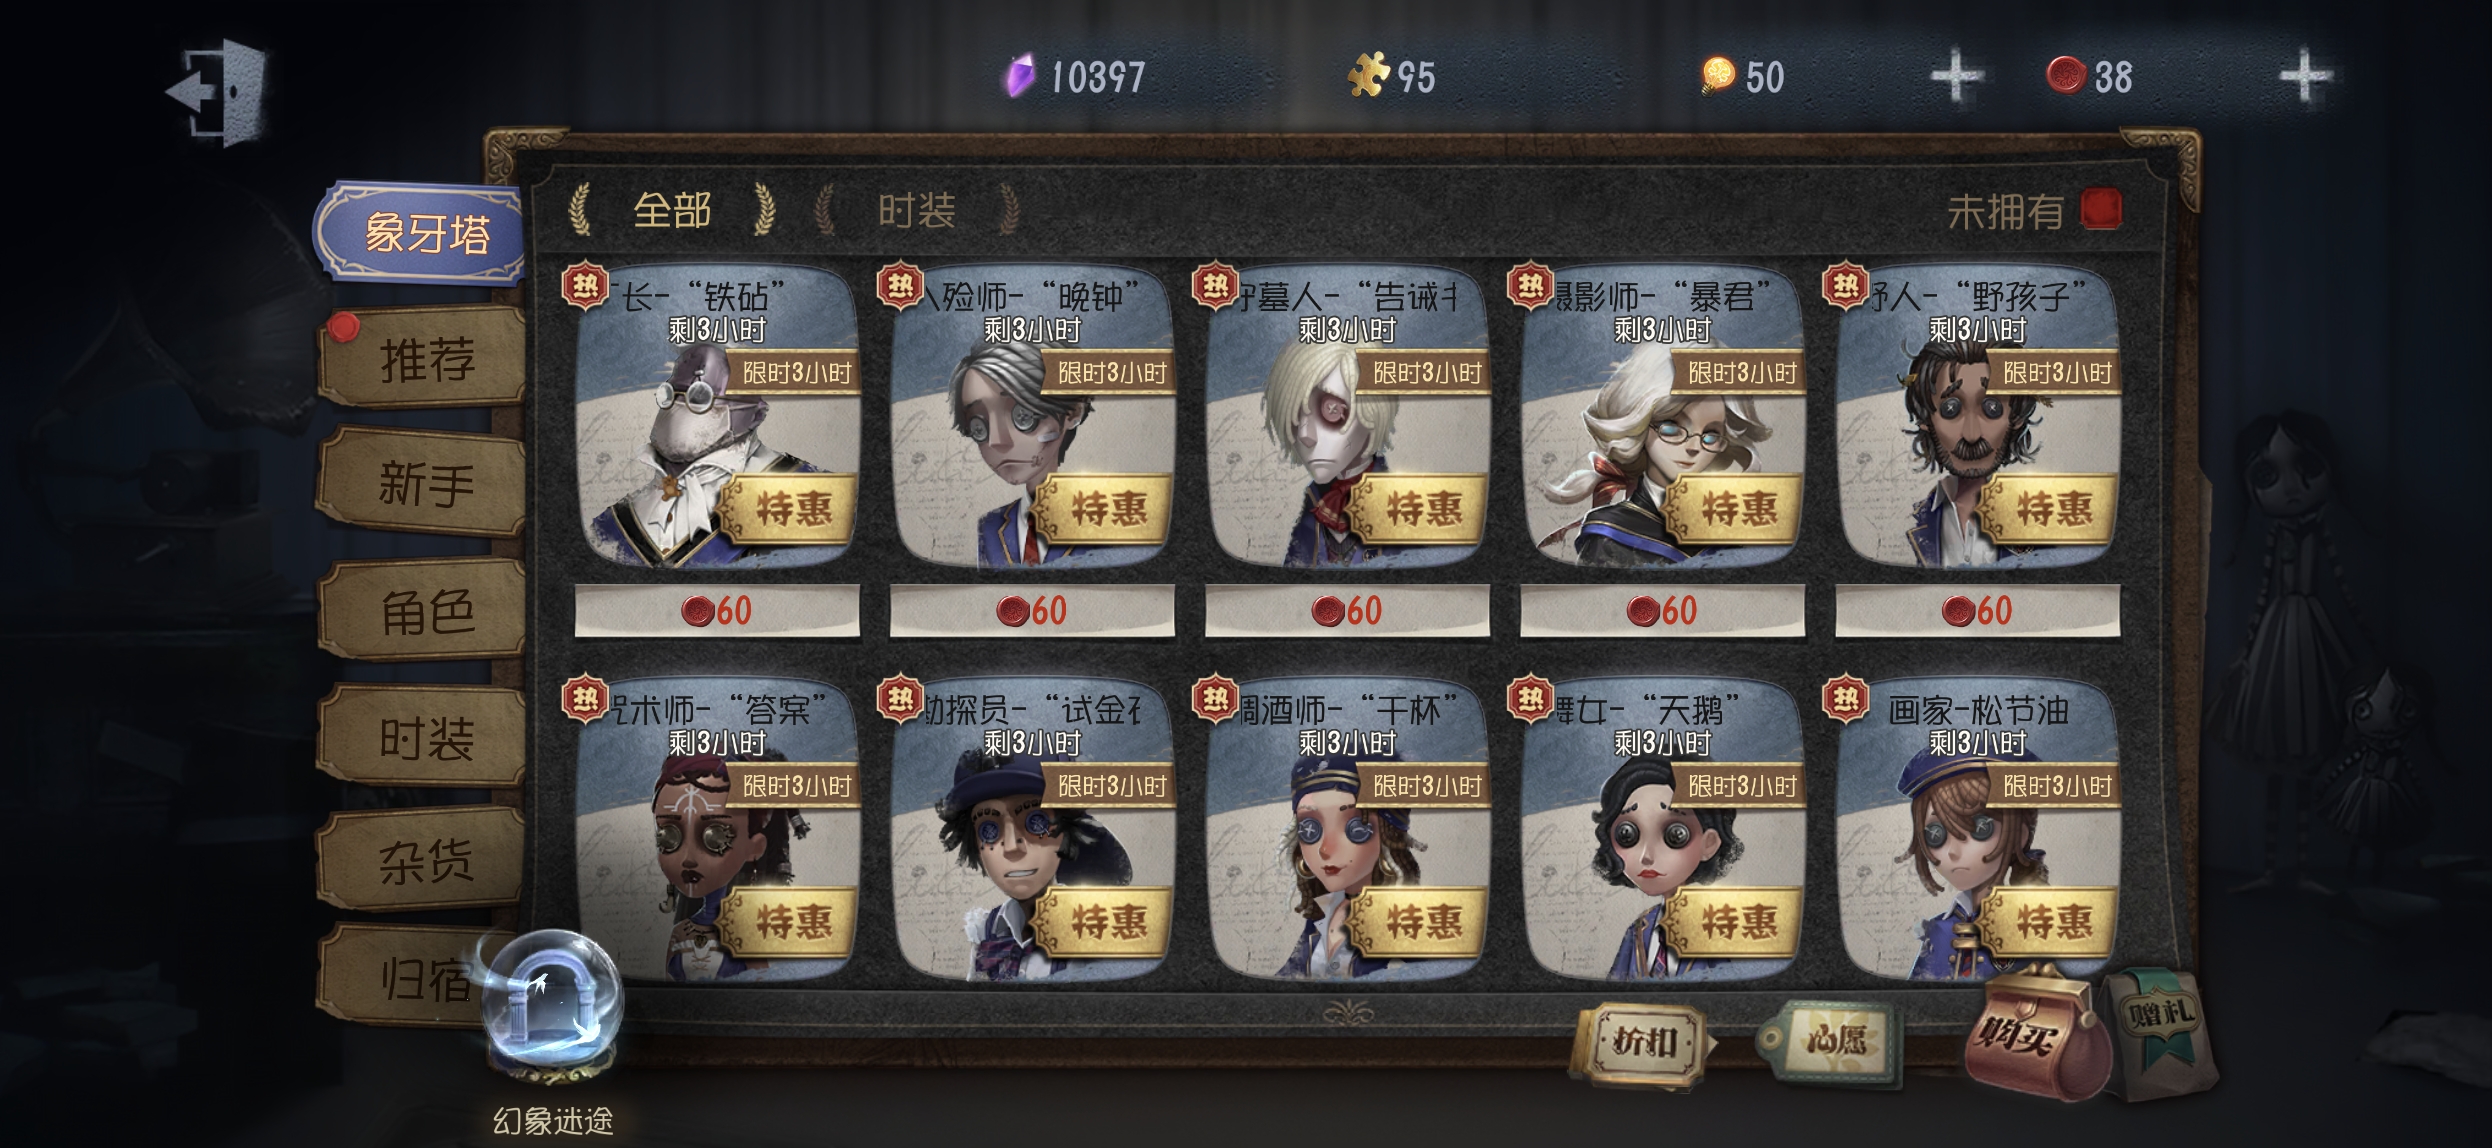
Task: Open the 推荐 sidebar category
Action: coord(424,358)
